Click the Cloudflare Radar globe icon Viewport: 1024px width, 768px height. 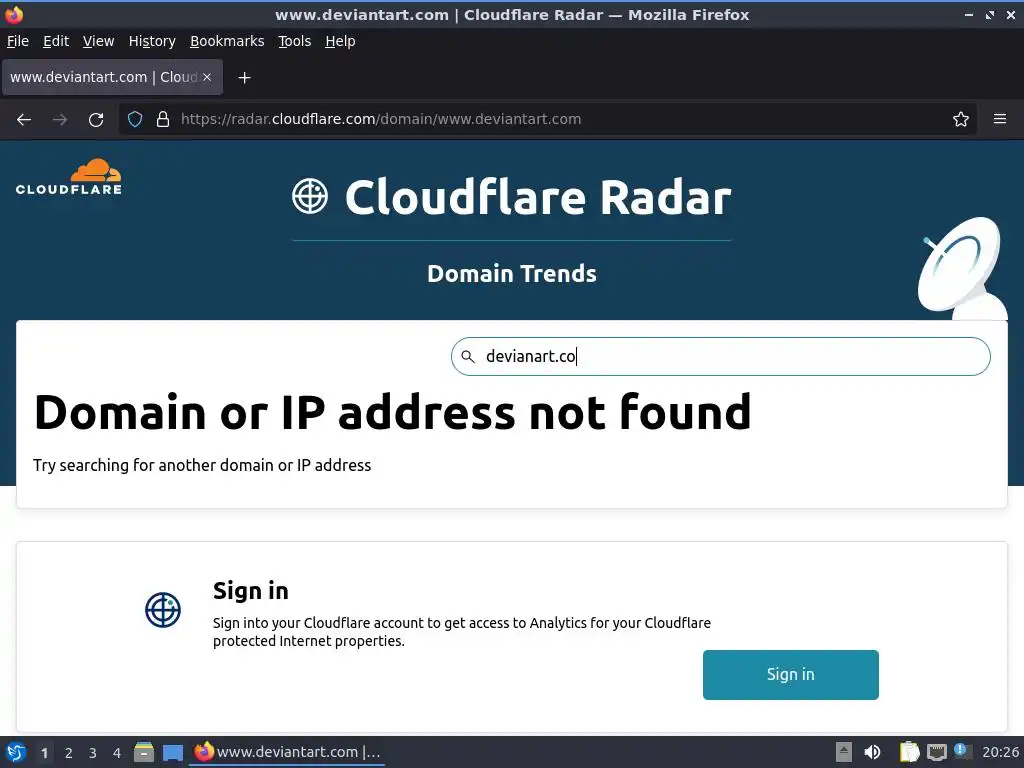pyautogui.click(x=310, y=196)
